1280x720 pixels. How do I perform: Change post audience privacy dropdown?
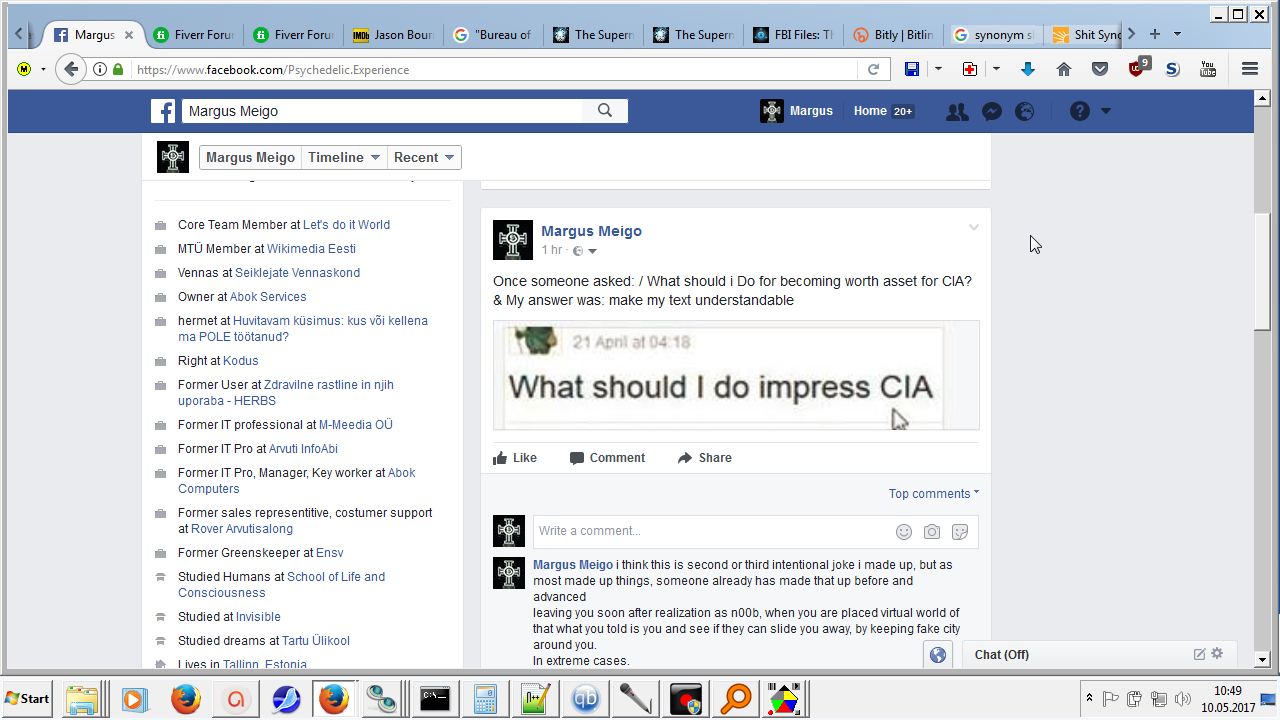tap(585, 251)
